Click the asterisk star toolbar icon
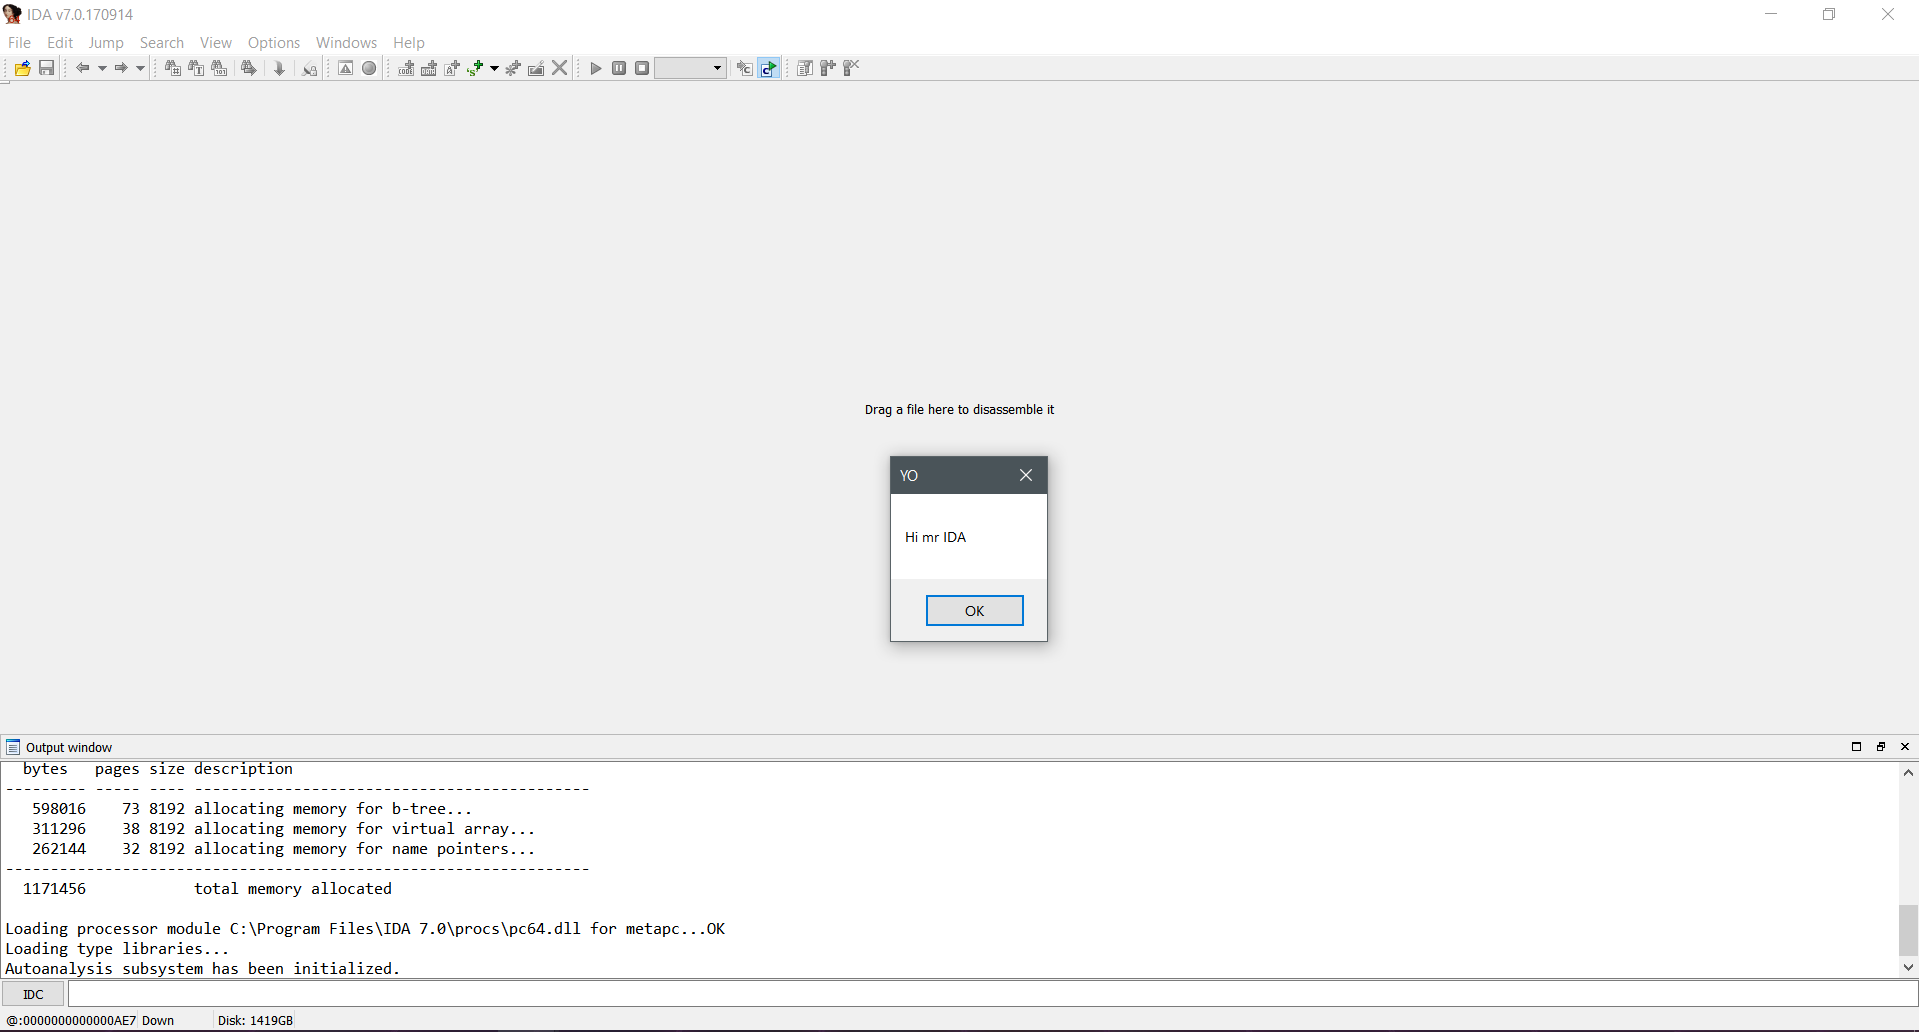 point(513,68)
